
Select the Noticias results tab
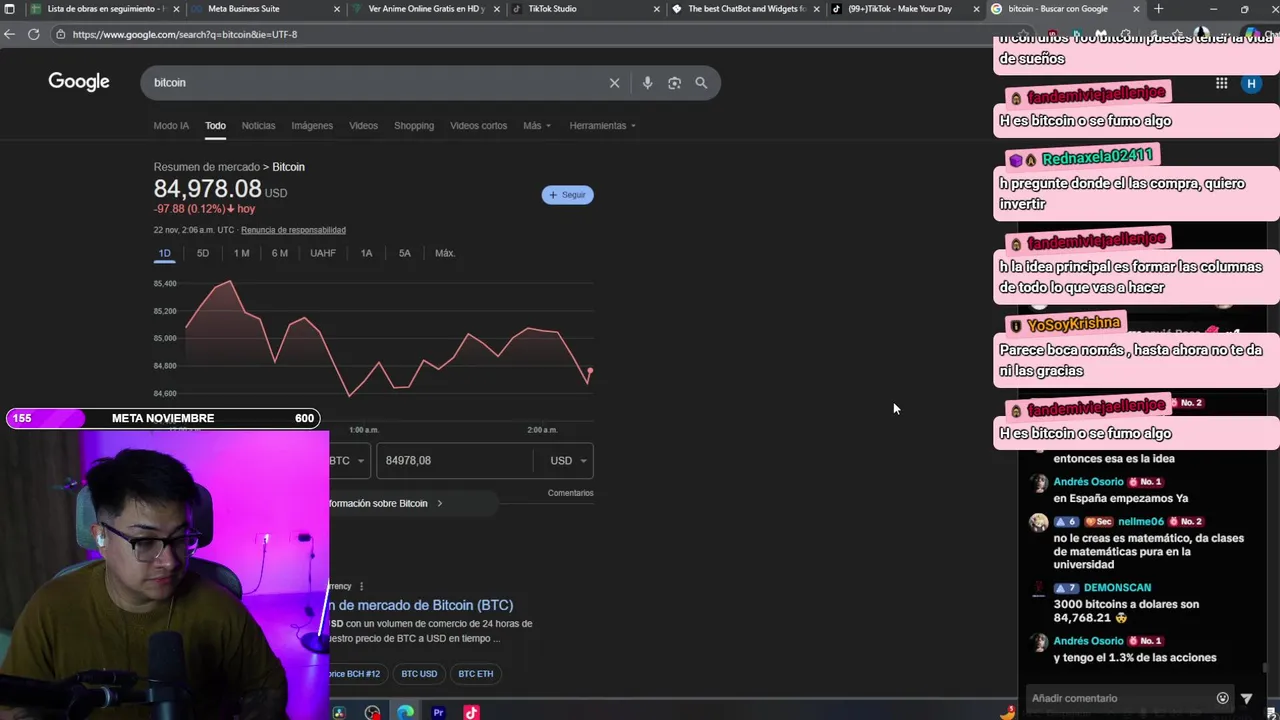point(258,126)
